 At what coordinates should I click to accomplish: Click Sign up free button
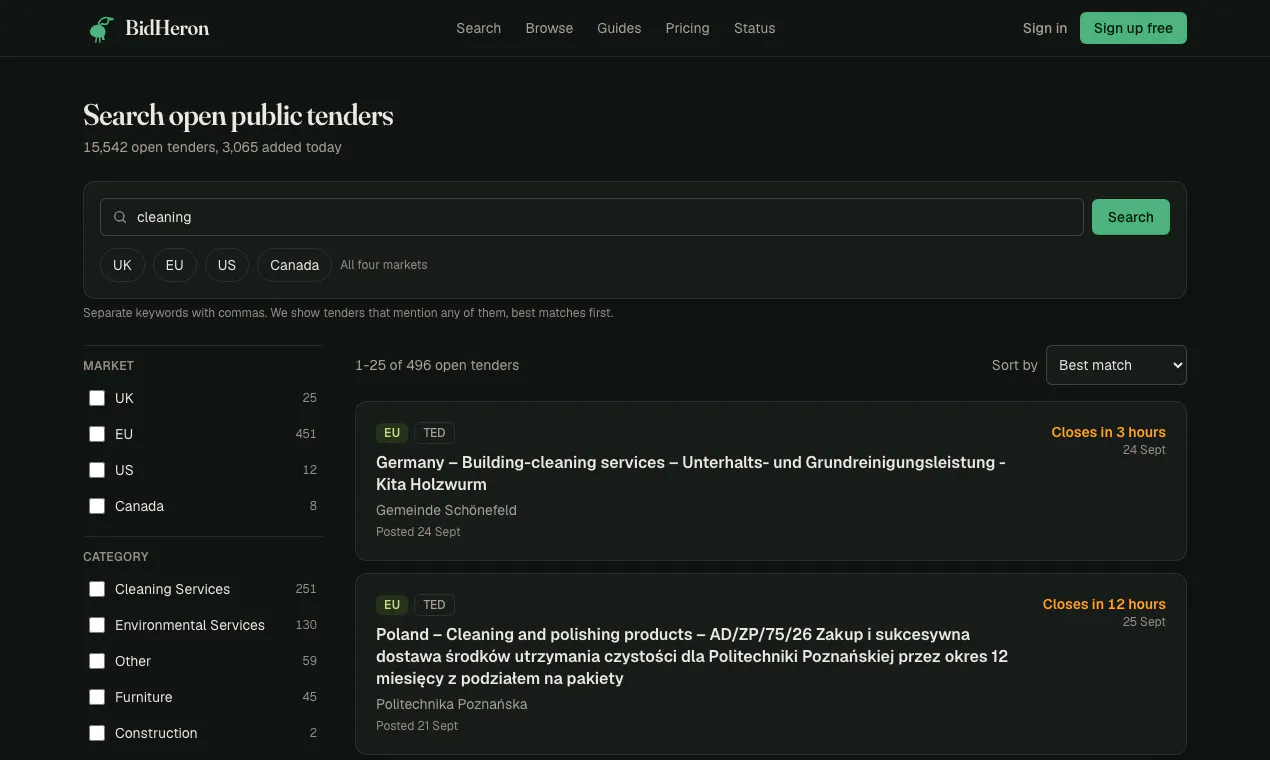pyautogui.click(x=1133, y=28)
